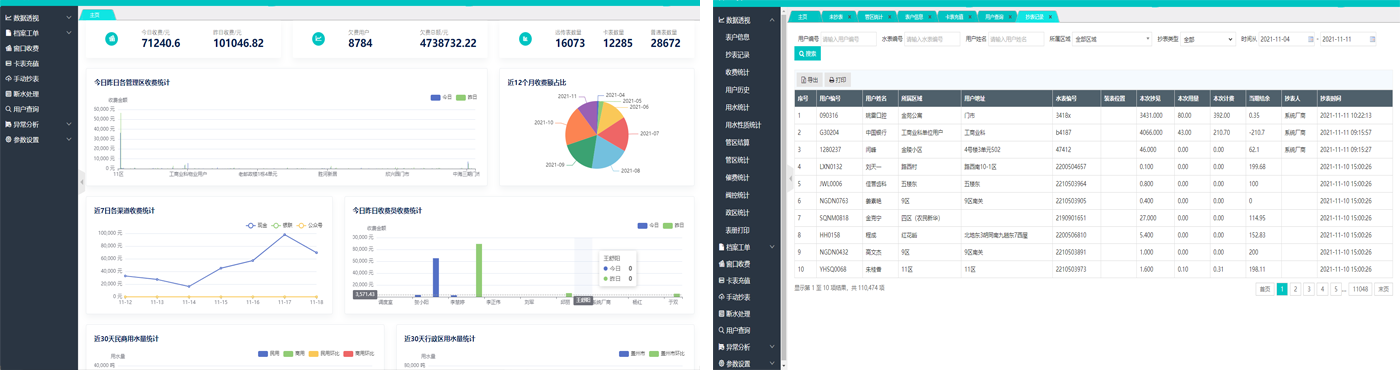Viewport: 1400px width, 370px height.
Task: Collapse the right window's sidebar with the arrow handle
Action: point(790,179)
